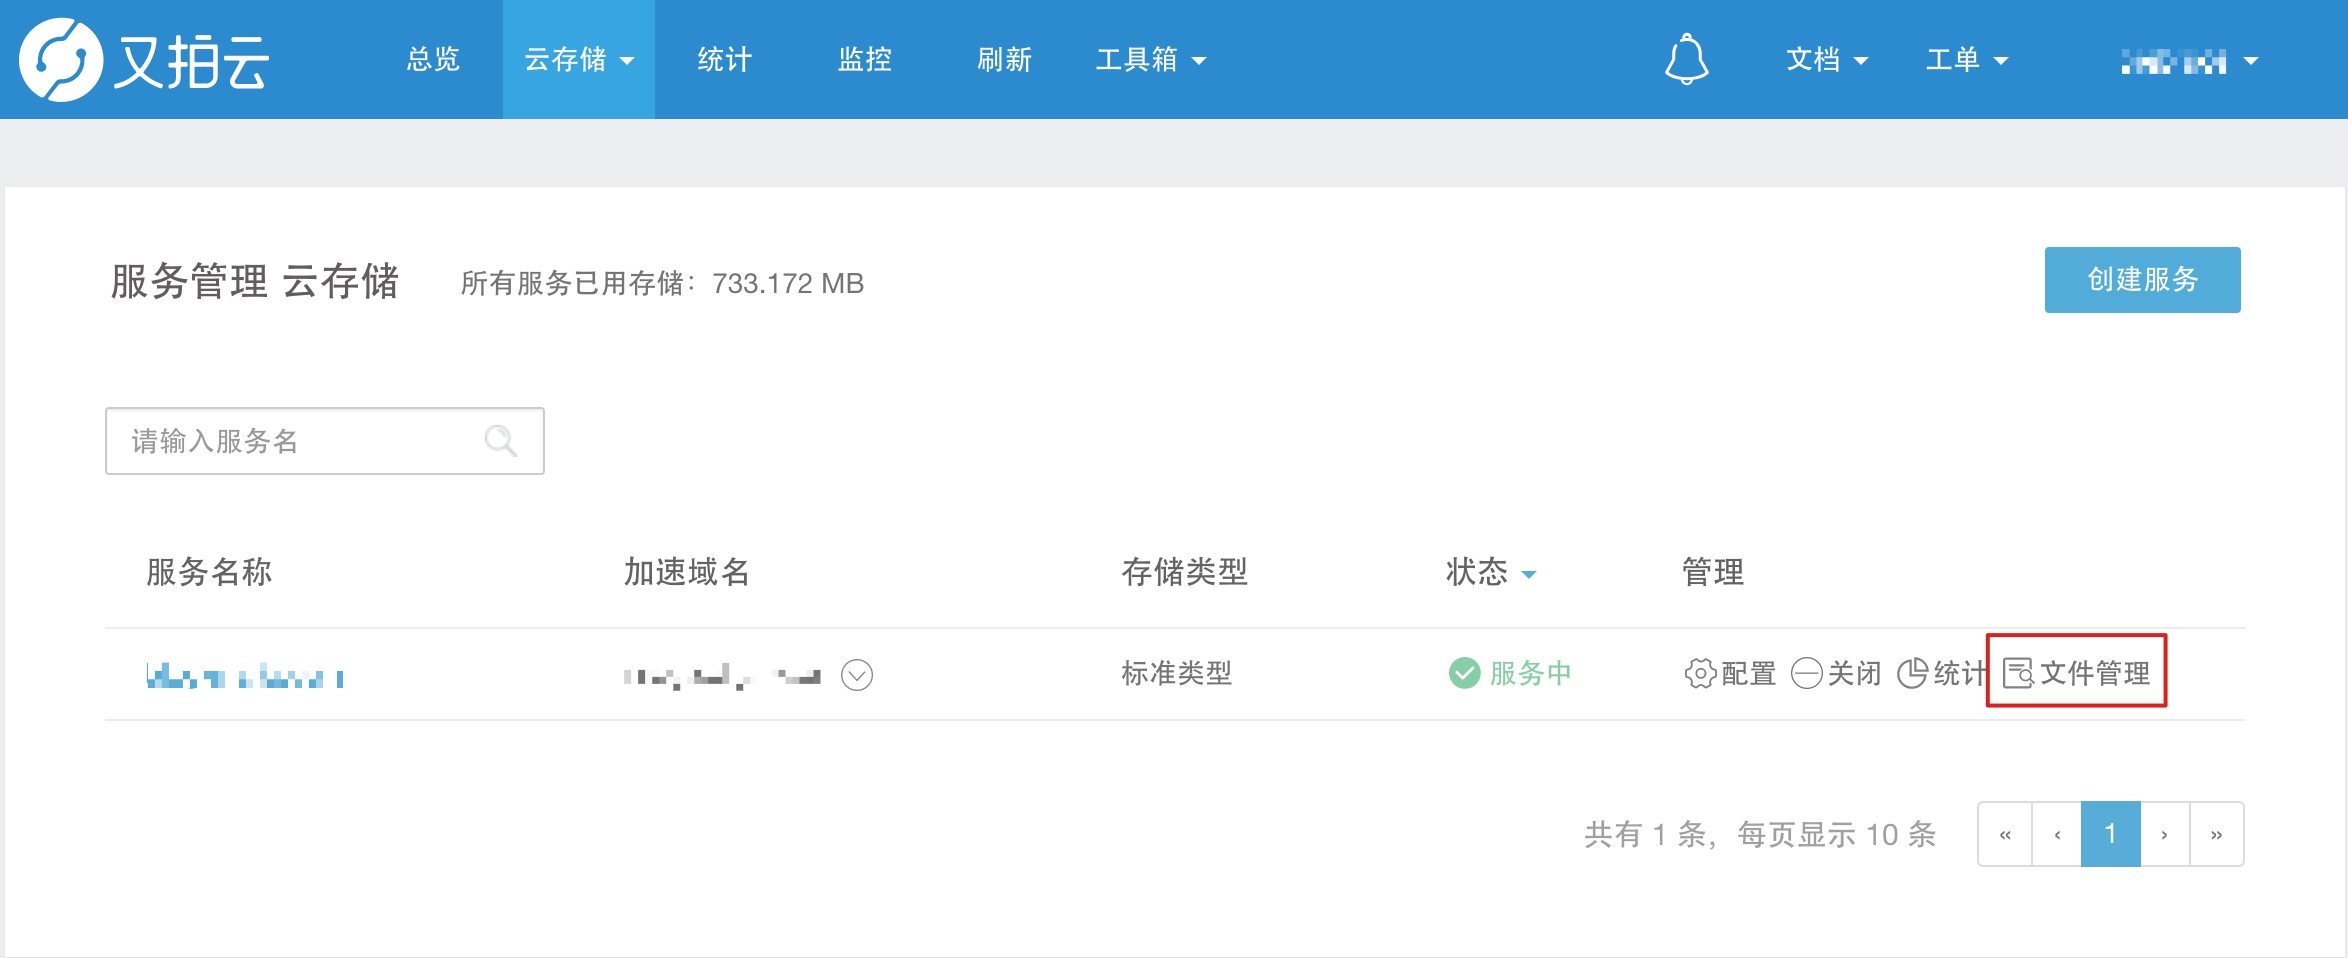This screenshot has width=2348, height=958.
Task: Click the 标准类型 storage type cell
Action: [x=1177, y=673]
